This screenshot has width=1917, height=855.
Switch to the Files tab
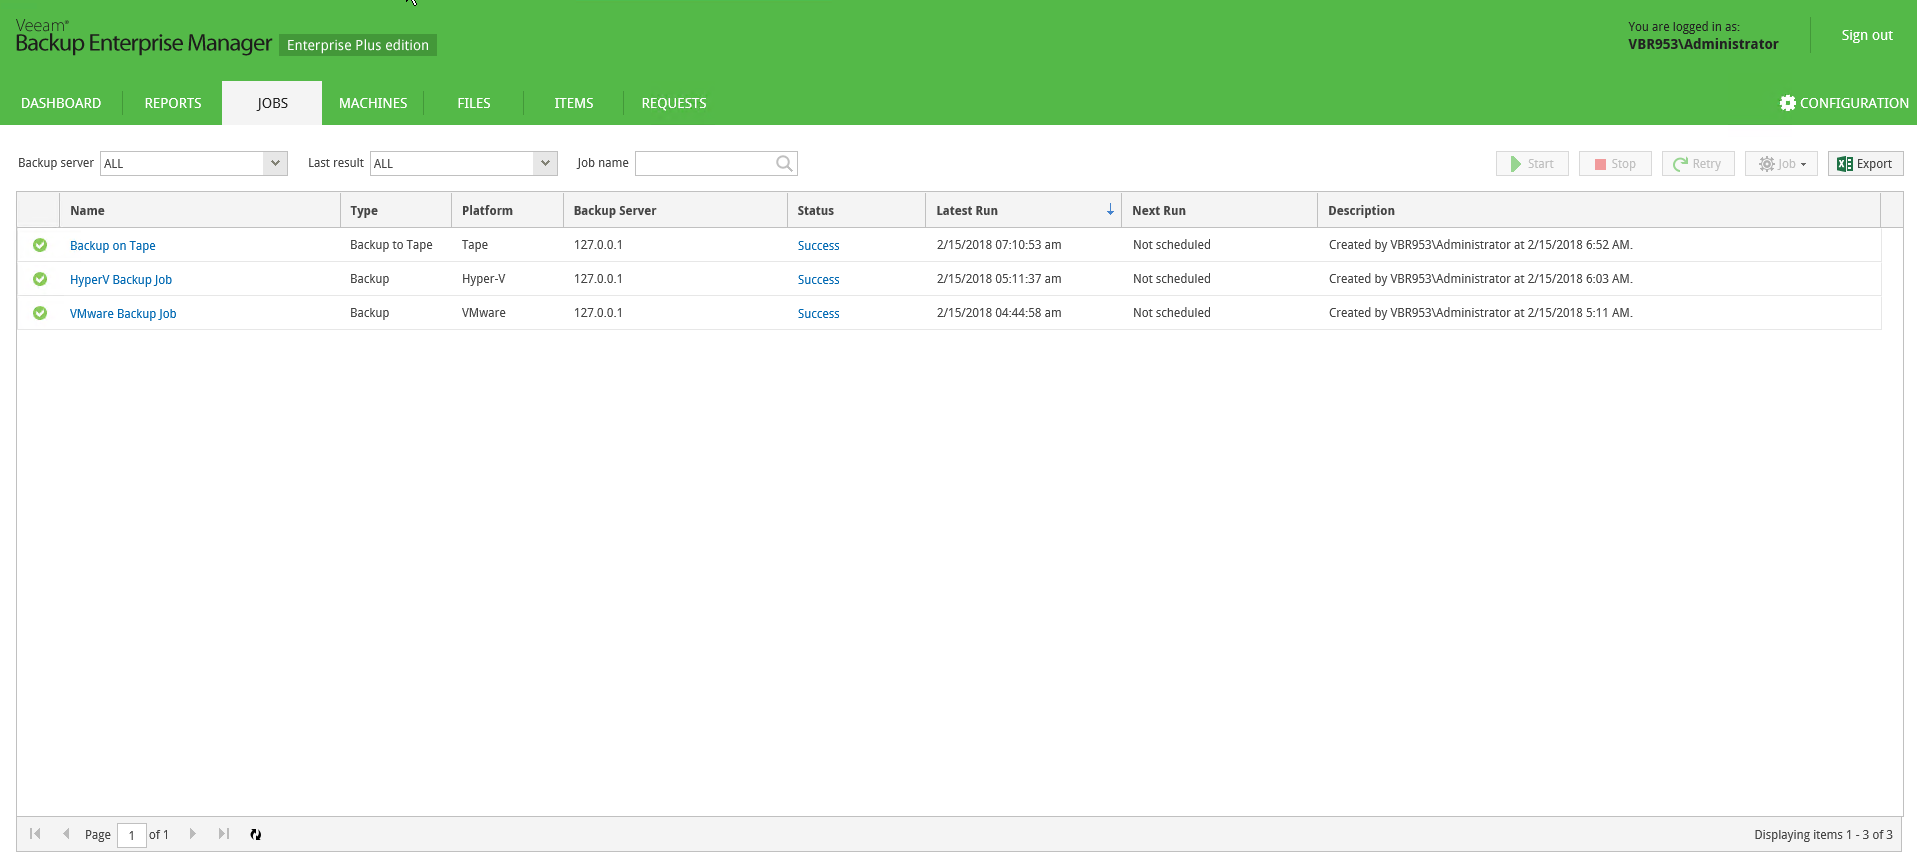(x=474, y=103)
